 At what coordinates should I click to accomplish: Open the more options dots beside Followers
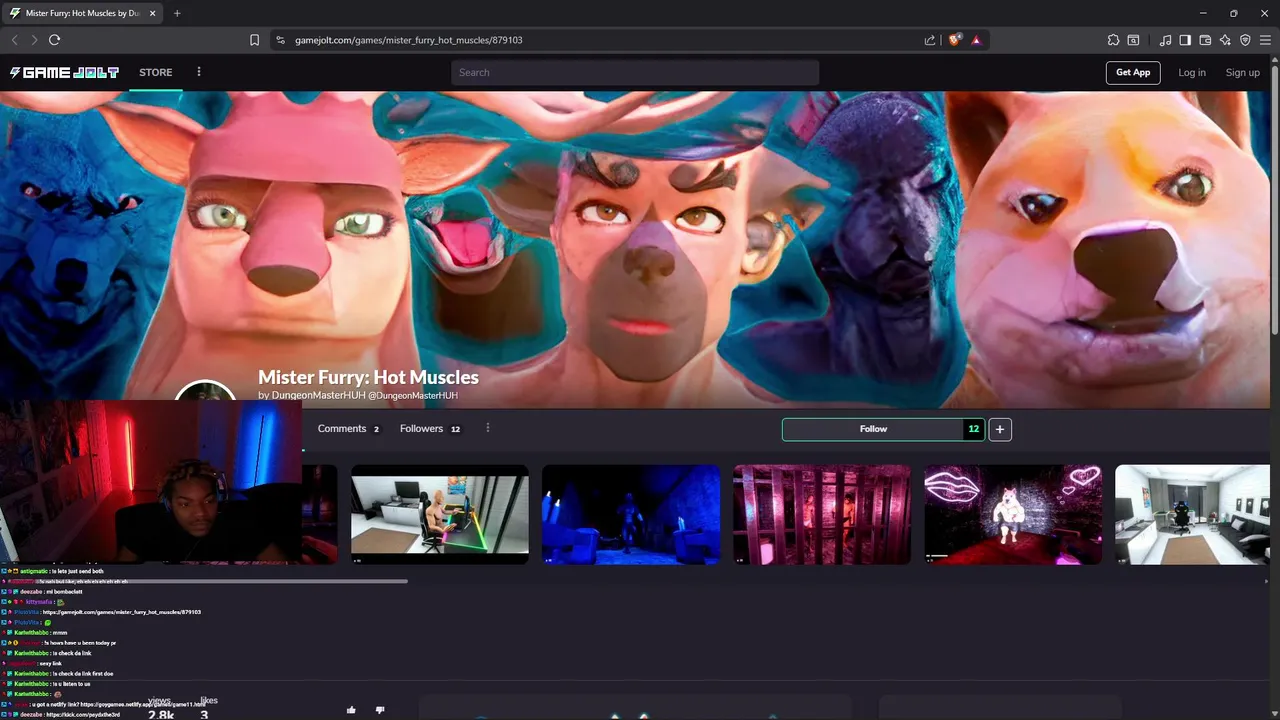(x=488, y=428)
